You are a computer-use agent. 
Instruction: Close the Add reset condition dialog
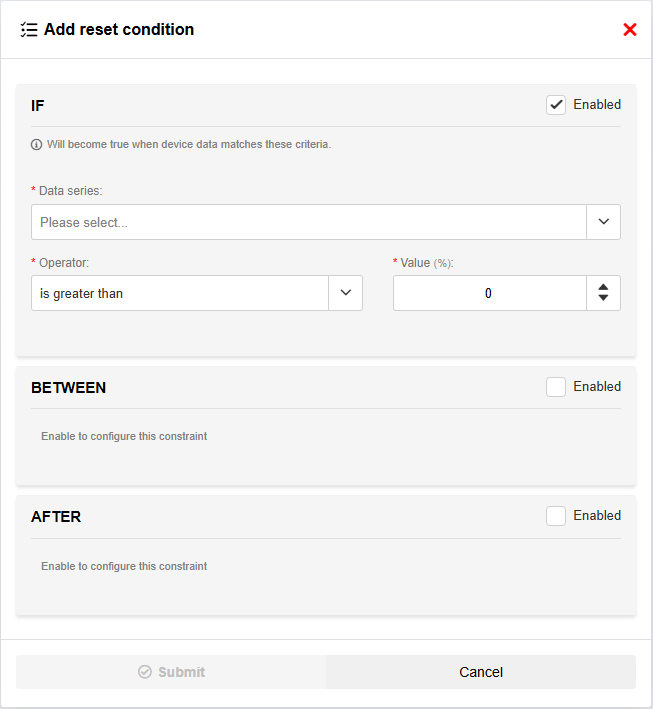point(630,30)
